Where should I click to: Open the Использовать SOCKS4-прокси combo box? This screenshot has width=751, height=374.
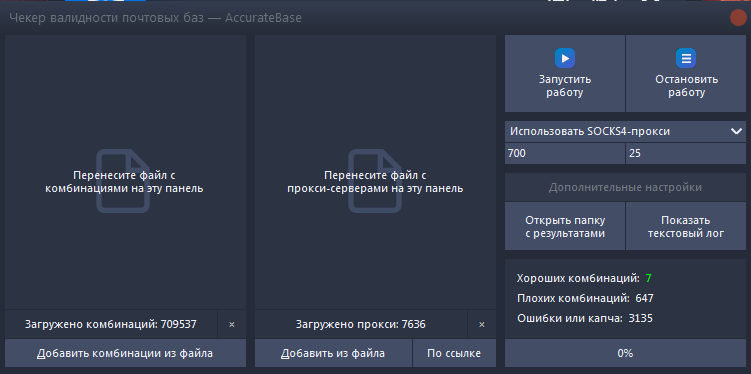[x=625, y=132]
